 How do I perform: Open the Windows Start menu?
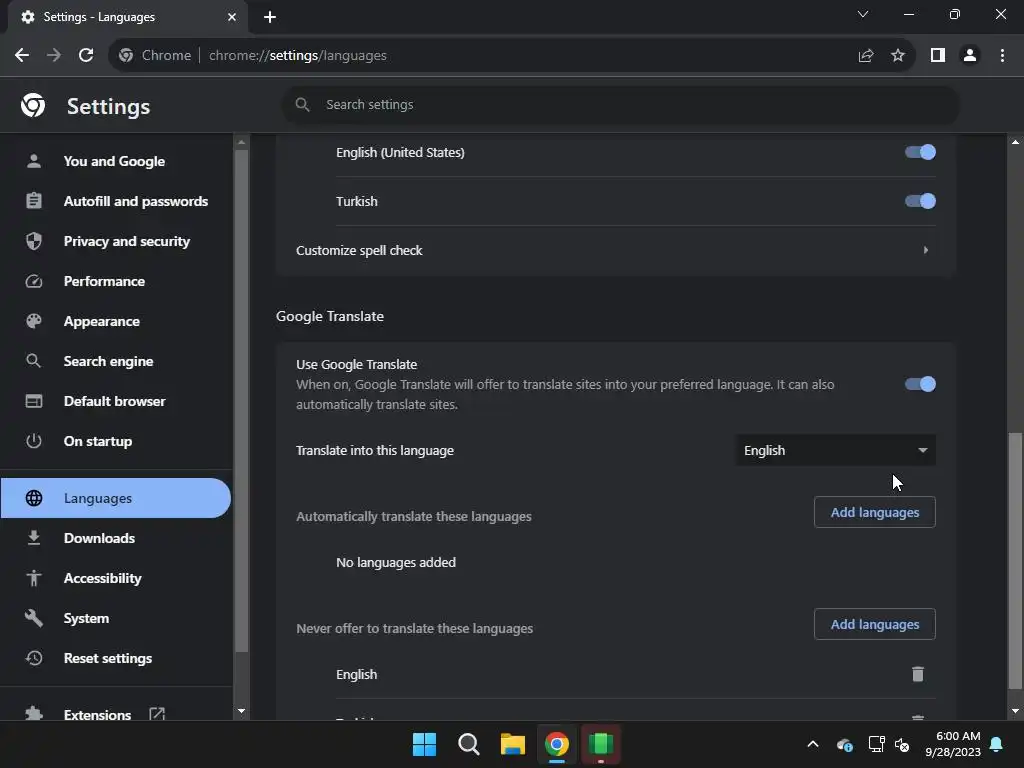[424, 744]
